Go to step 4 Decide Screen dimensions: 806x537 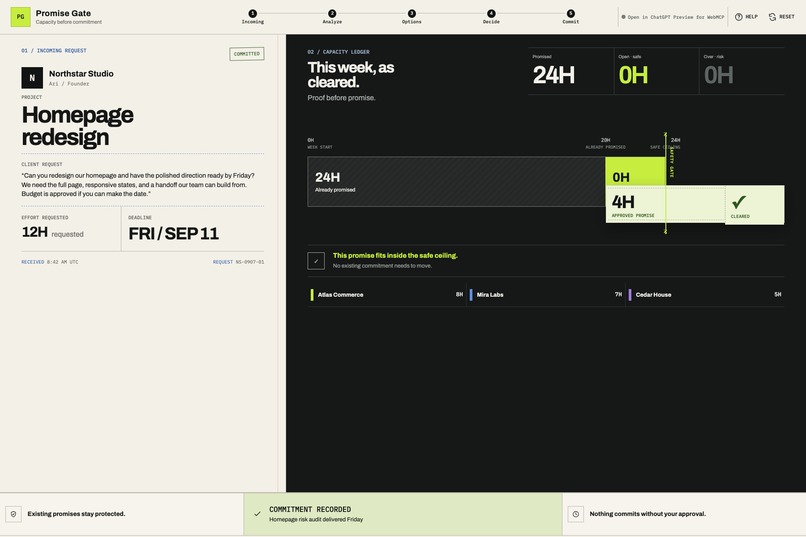click(x=491, y=16)
